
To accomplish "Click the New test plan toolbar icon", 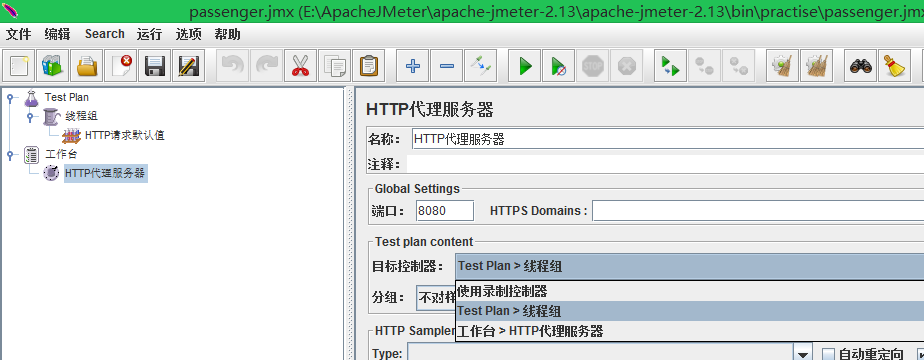I will (19, 65).
